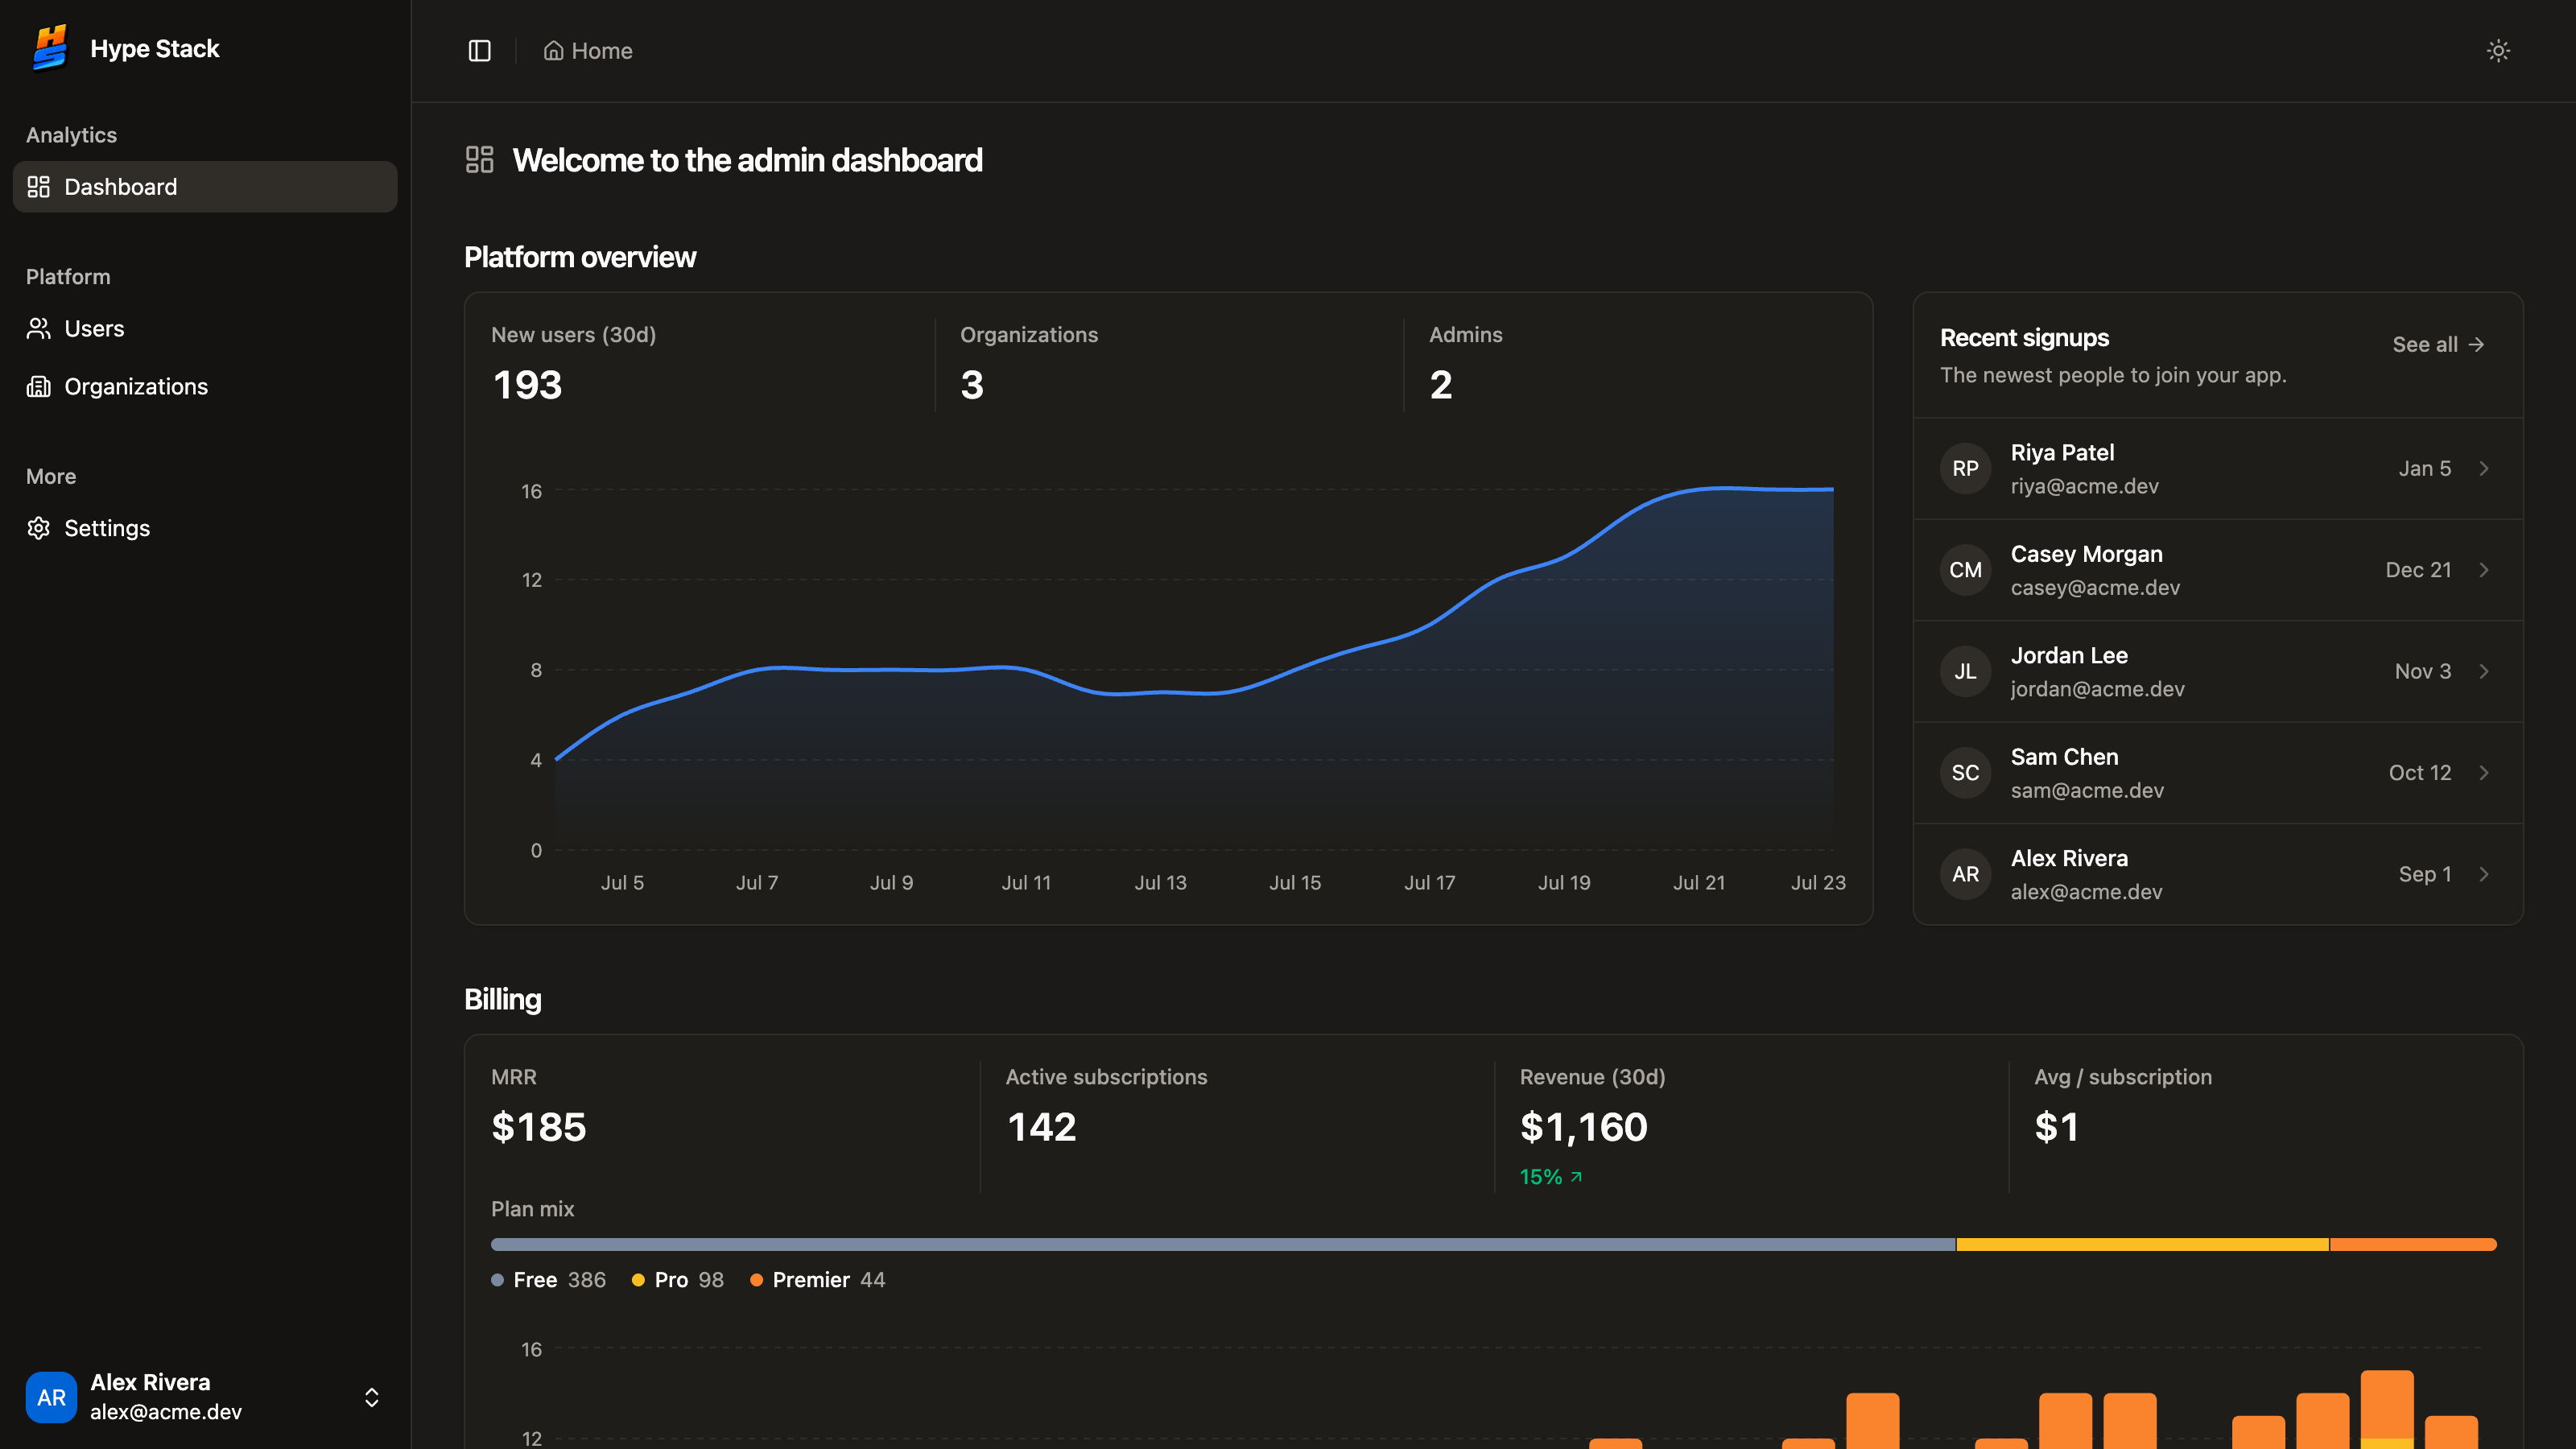The image size is (2576, 1449).
Task: Click the MRR value $185
Action: pos(539,1128)
